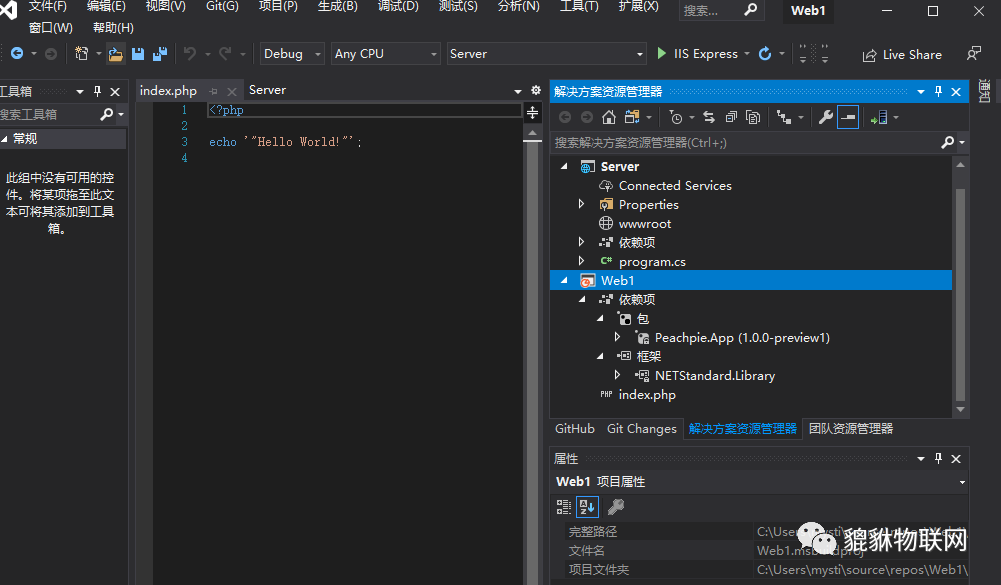1001x585 pixels.
Task: Click the Solution Explorer vertical scrollbar thumb
Action: 960,294
